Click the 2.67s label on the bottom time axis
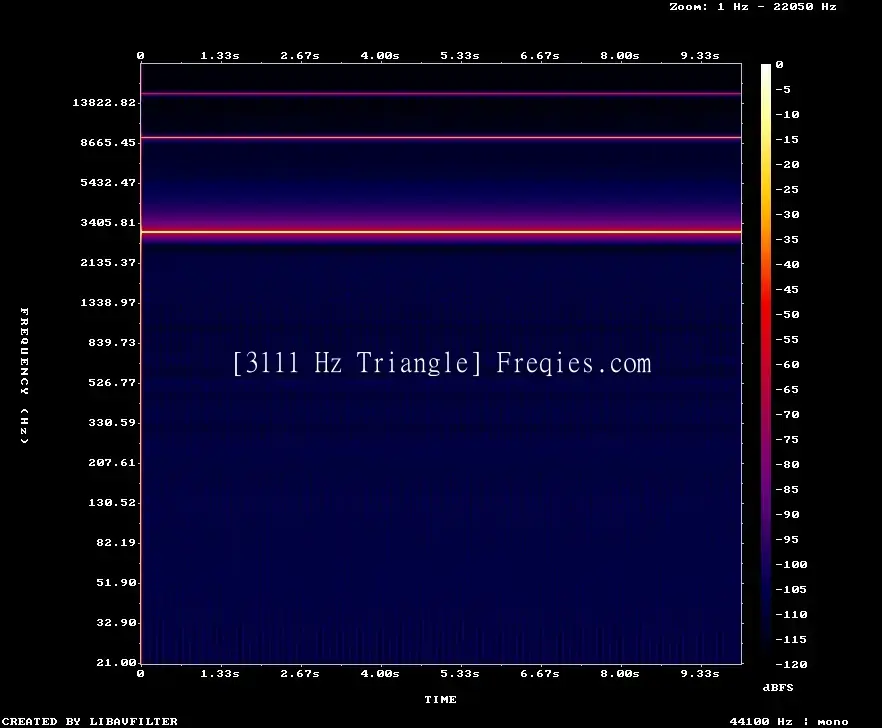882x728 pixels. click(x=300, y=673)
